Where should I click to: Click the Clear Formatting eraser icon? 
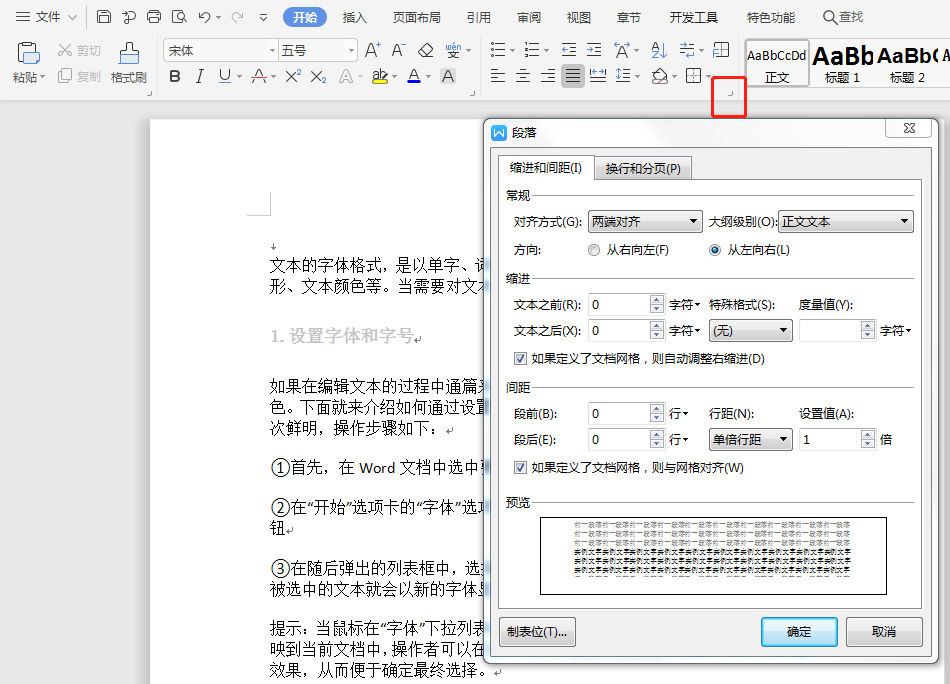pos(426,50)
